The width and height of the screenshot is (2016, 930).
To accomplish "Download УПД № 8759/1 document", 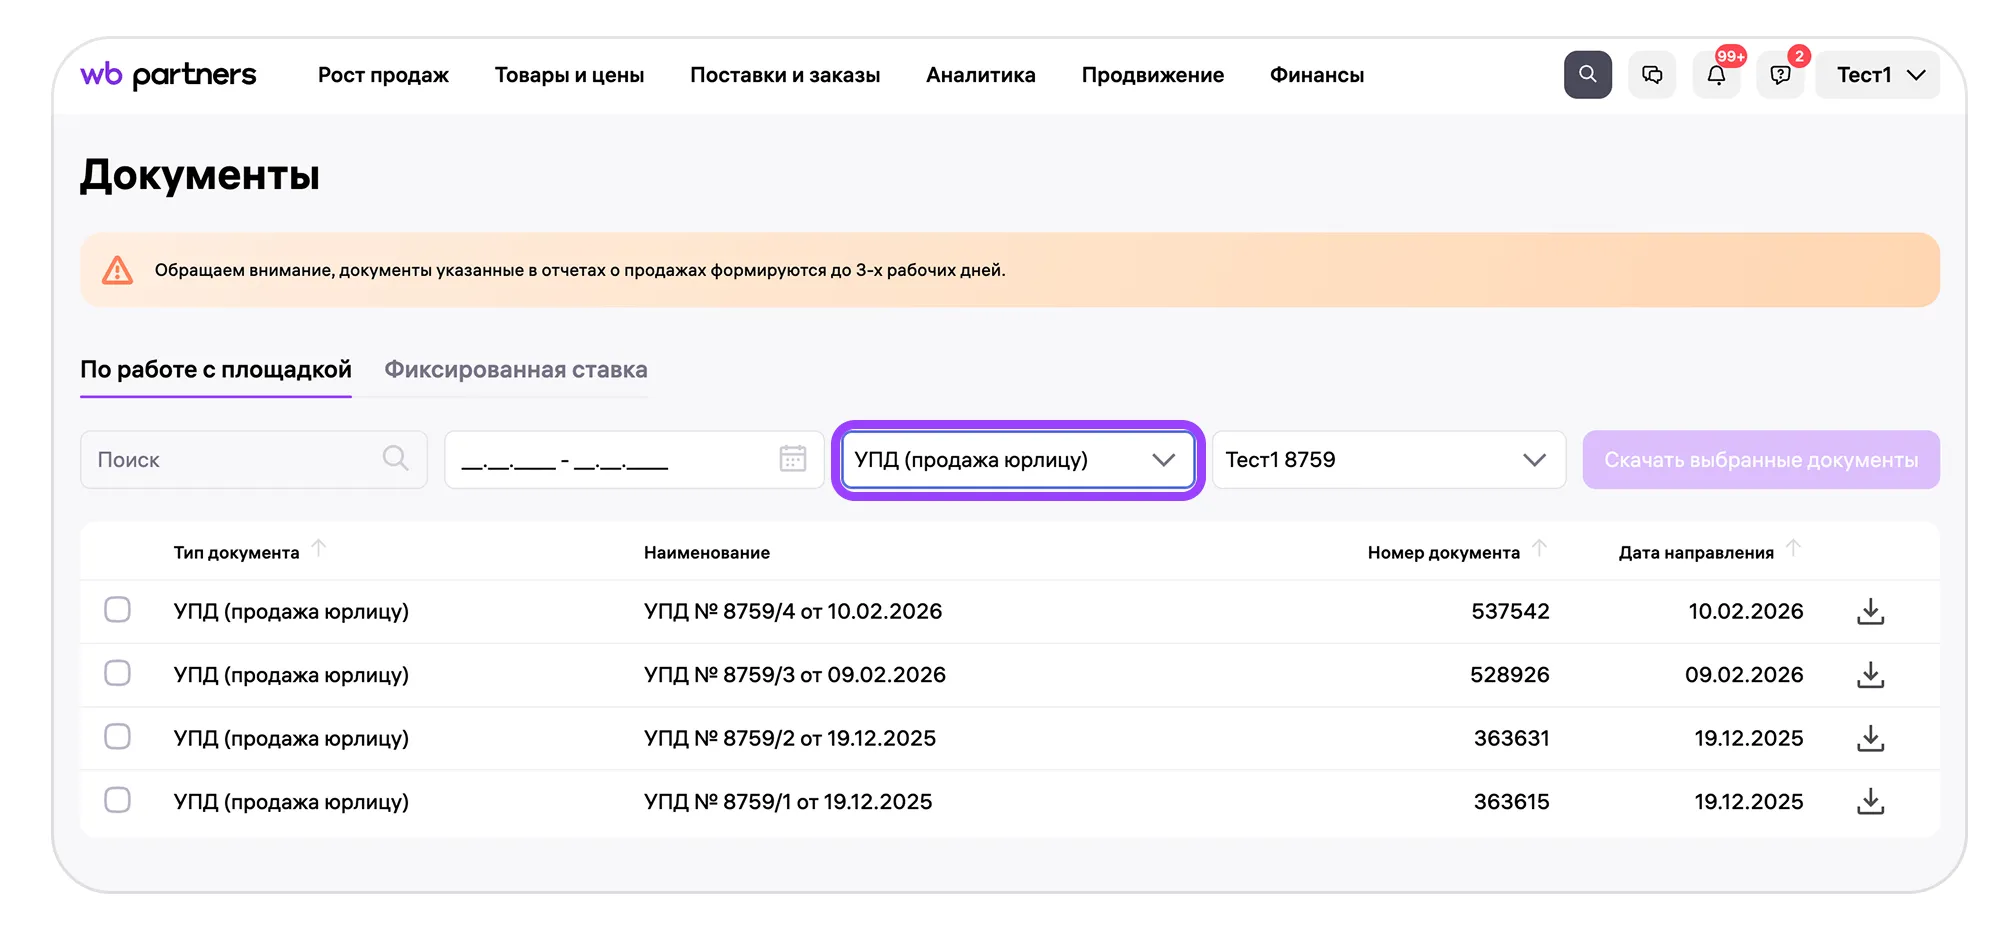I will [1870, 801].
